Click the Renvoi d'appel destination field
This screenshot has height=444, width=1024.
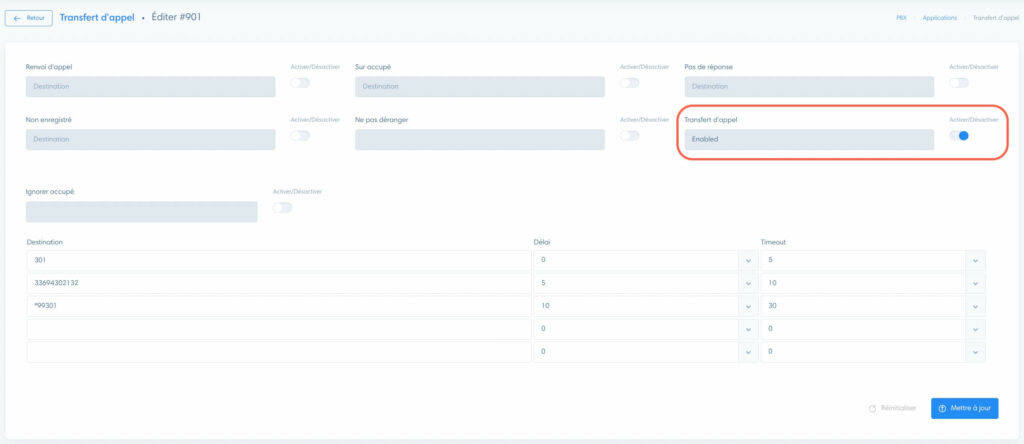[x=150, y=87]
